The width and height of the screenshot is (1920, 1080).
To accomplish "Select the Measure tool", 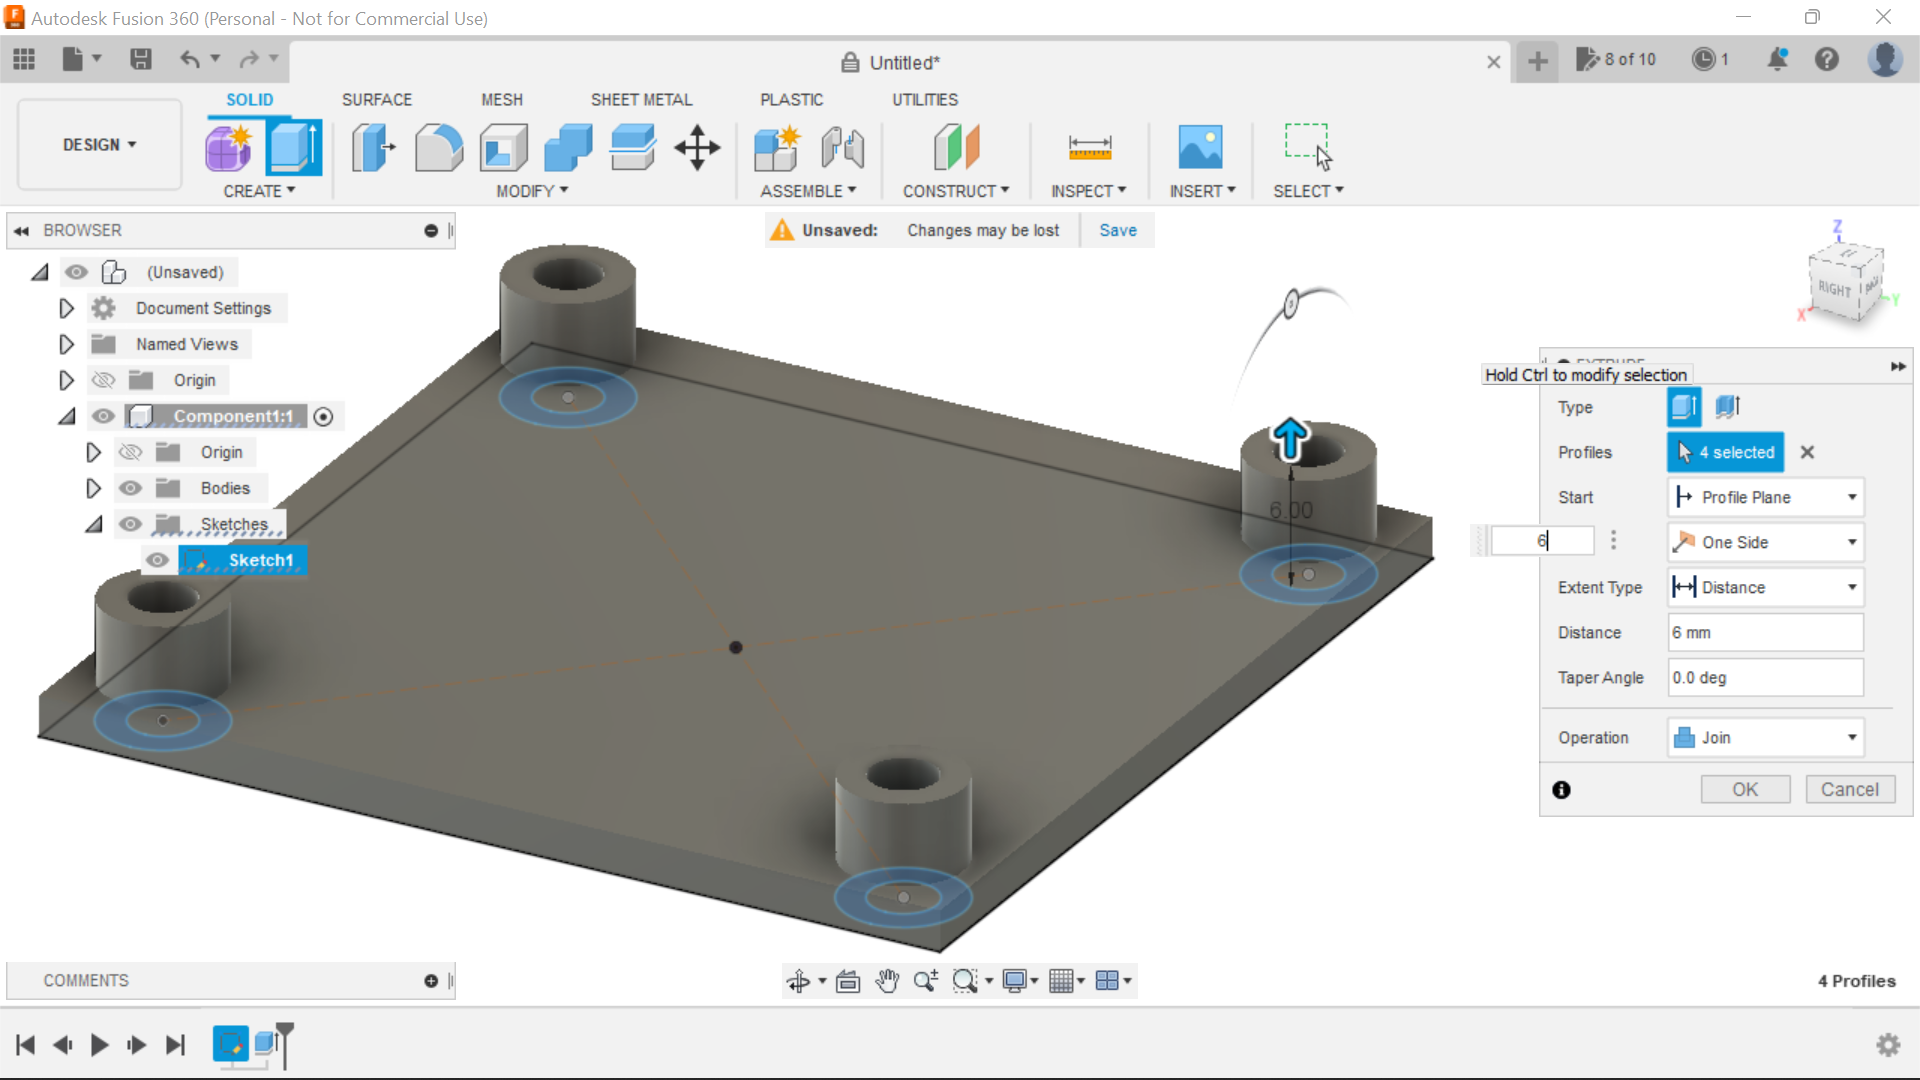I will tap(1090, 148).
